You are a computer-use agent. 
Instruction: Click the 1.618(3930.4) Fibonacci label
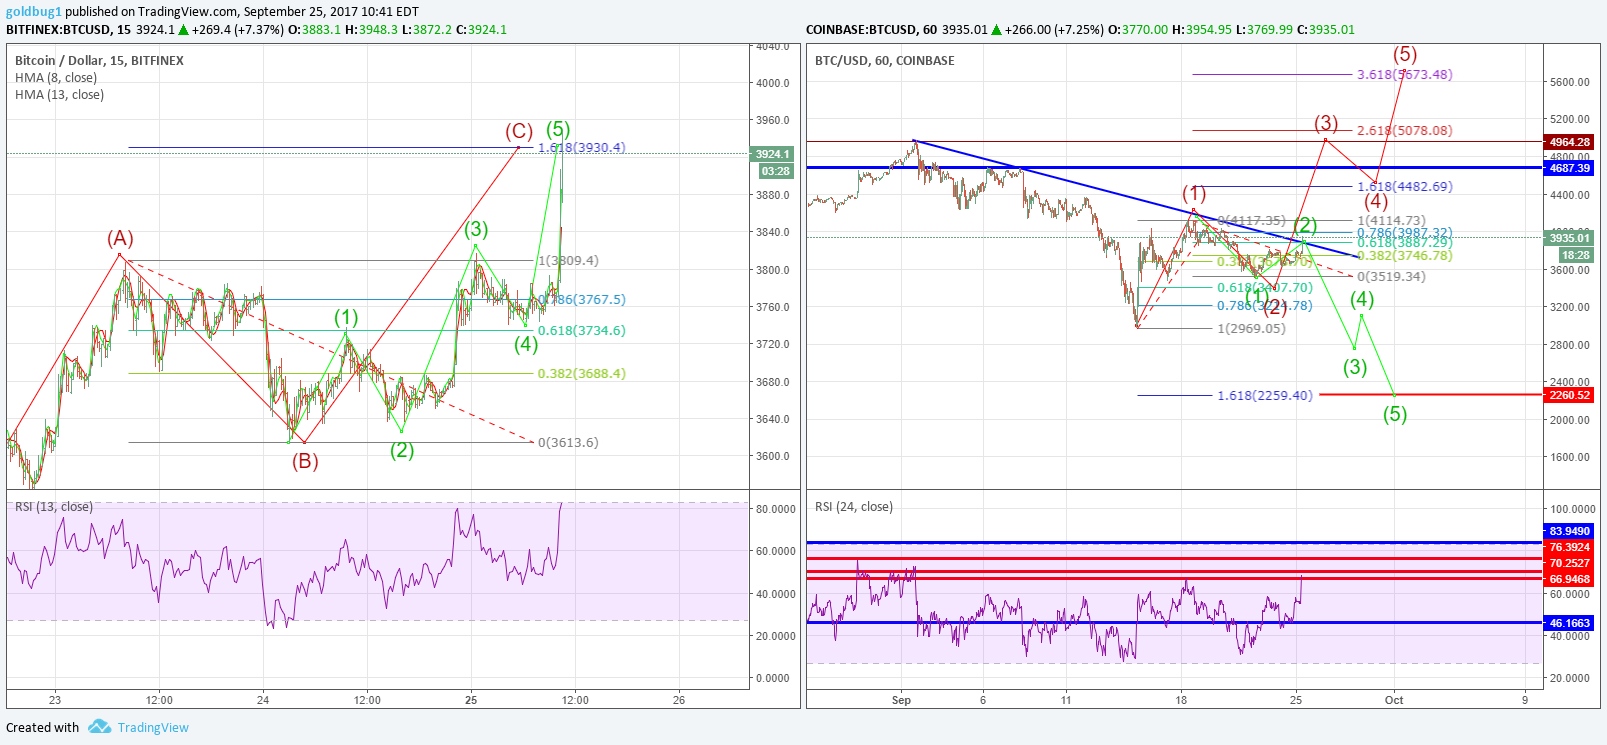[582, 147]
